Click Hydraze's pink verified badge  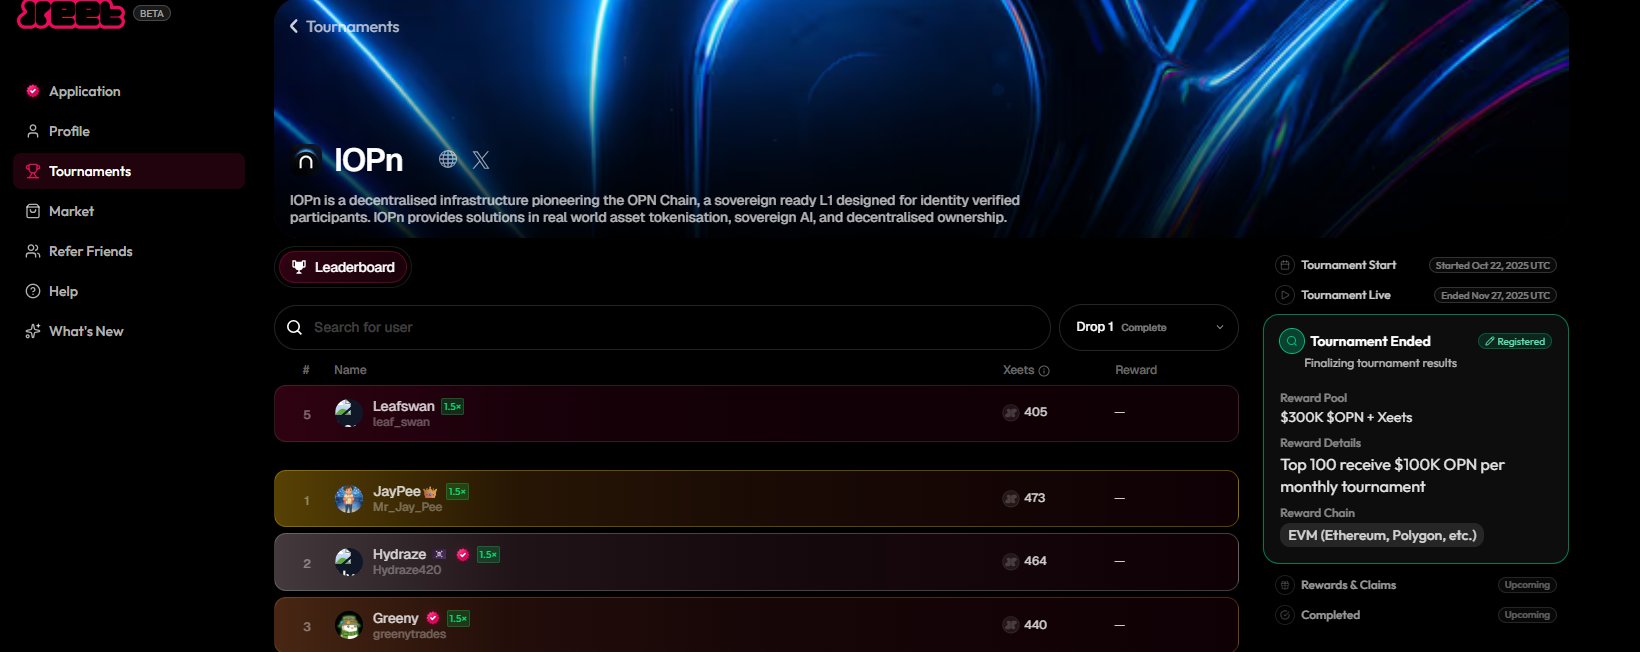[x=463, y=555]
